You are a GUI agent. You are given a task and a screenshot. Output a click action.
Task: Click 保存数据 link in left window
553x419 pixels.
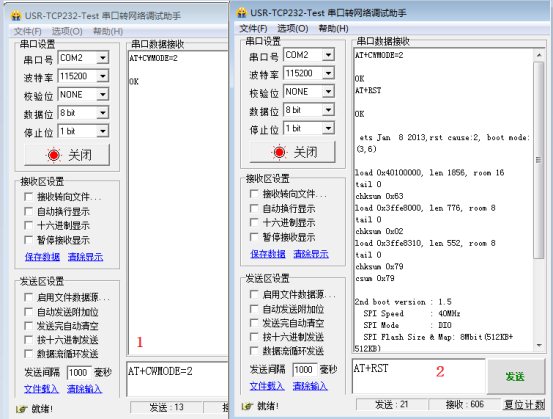tap(42, 257)
